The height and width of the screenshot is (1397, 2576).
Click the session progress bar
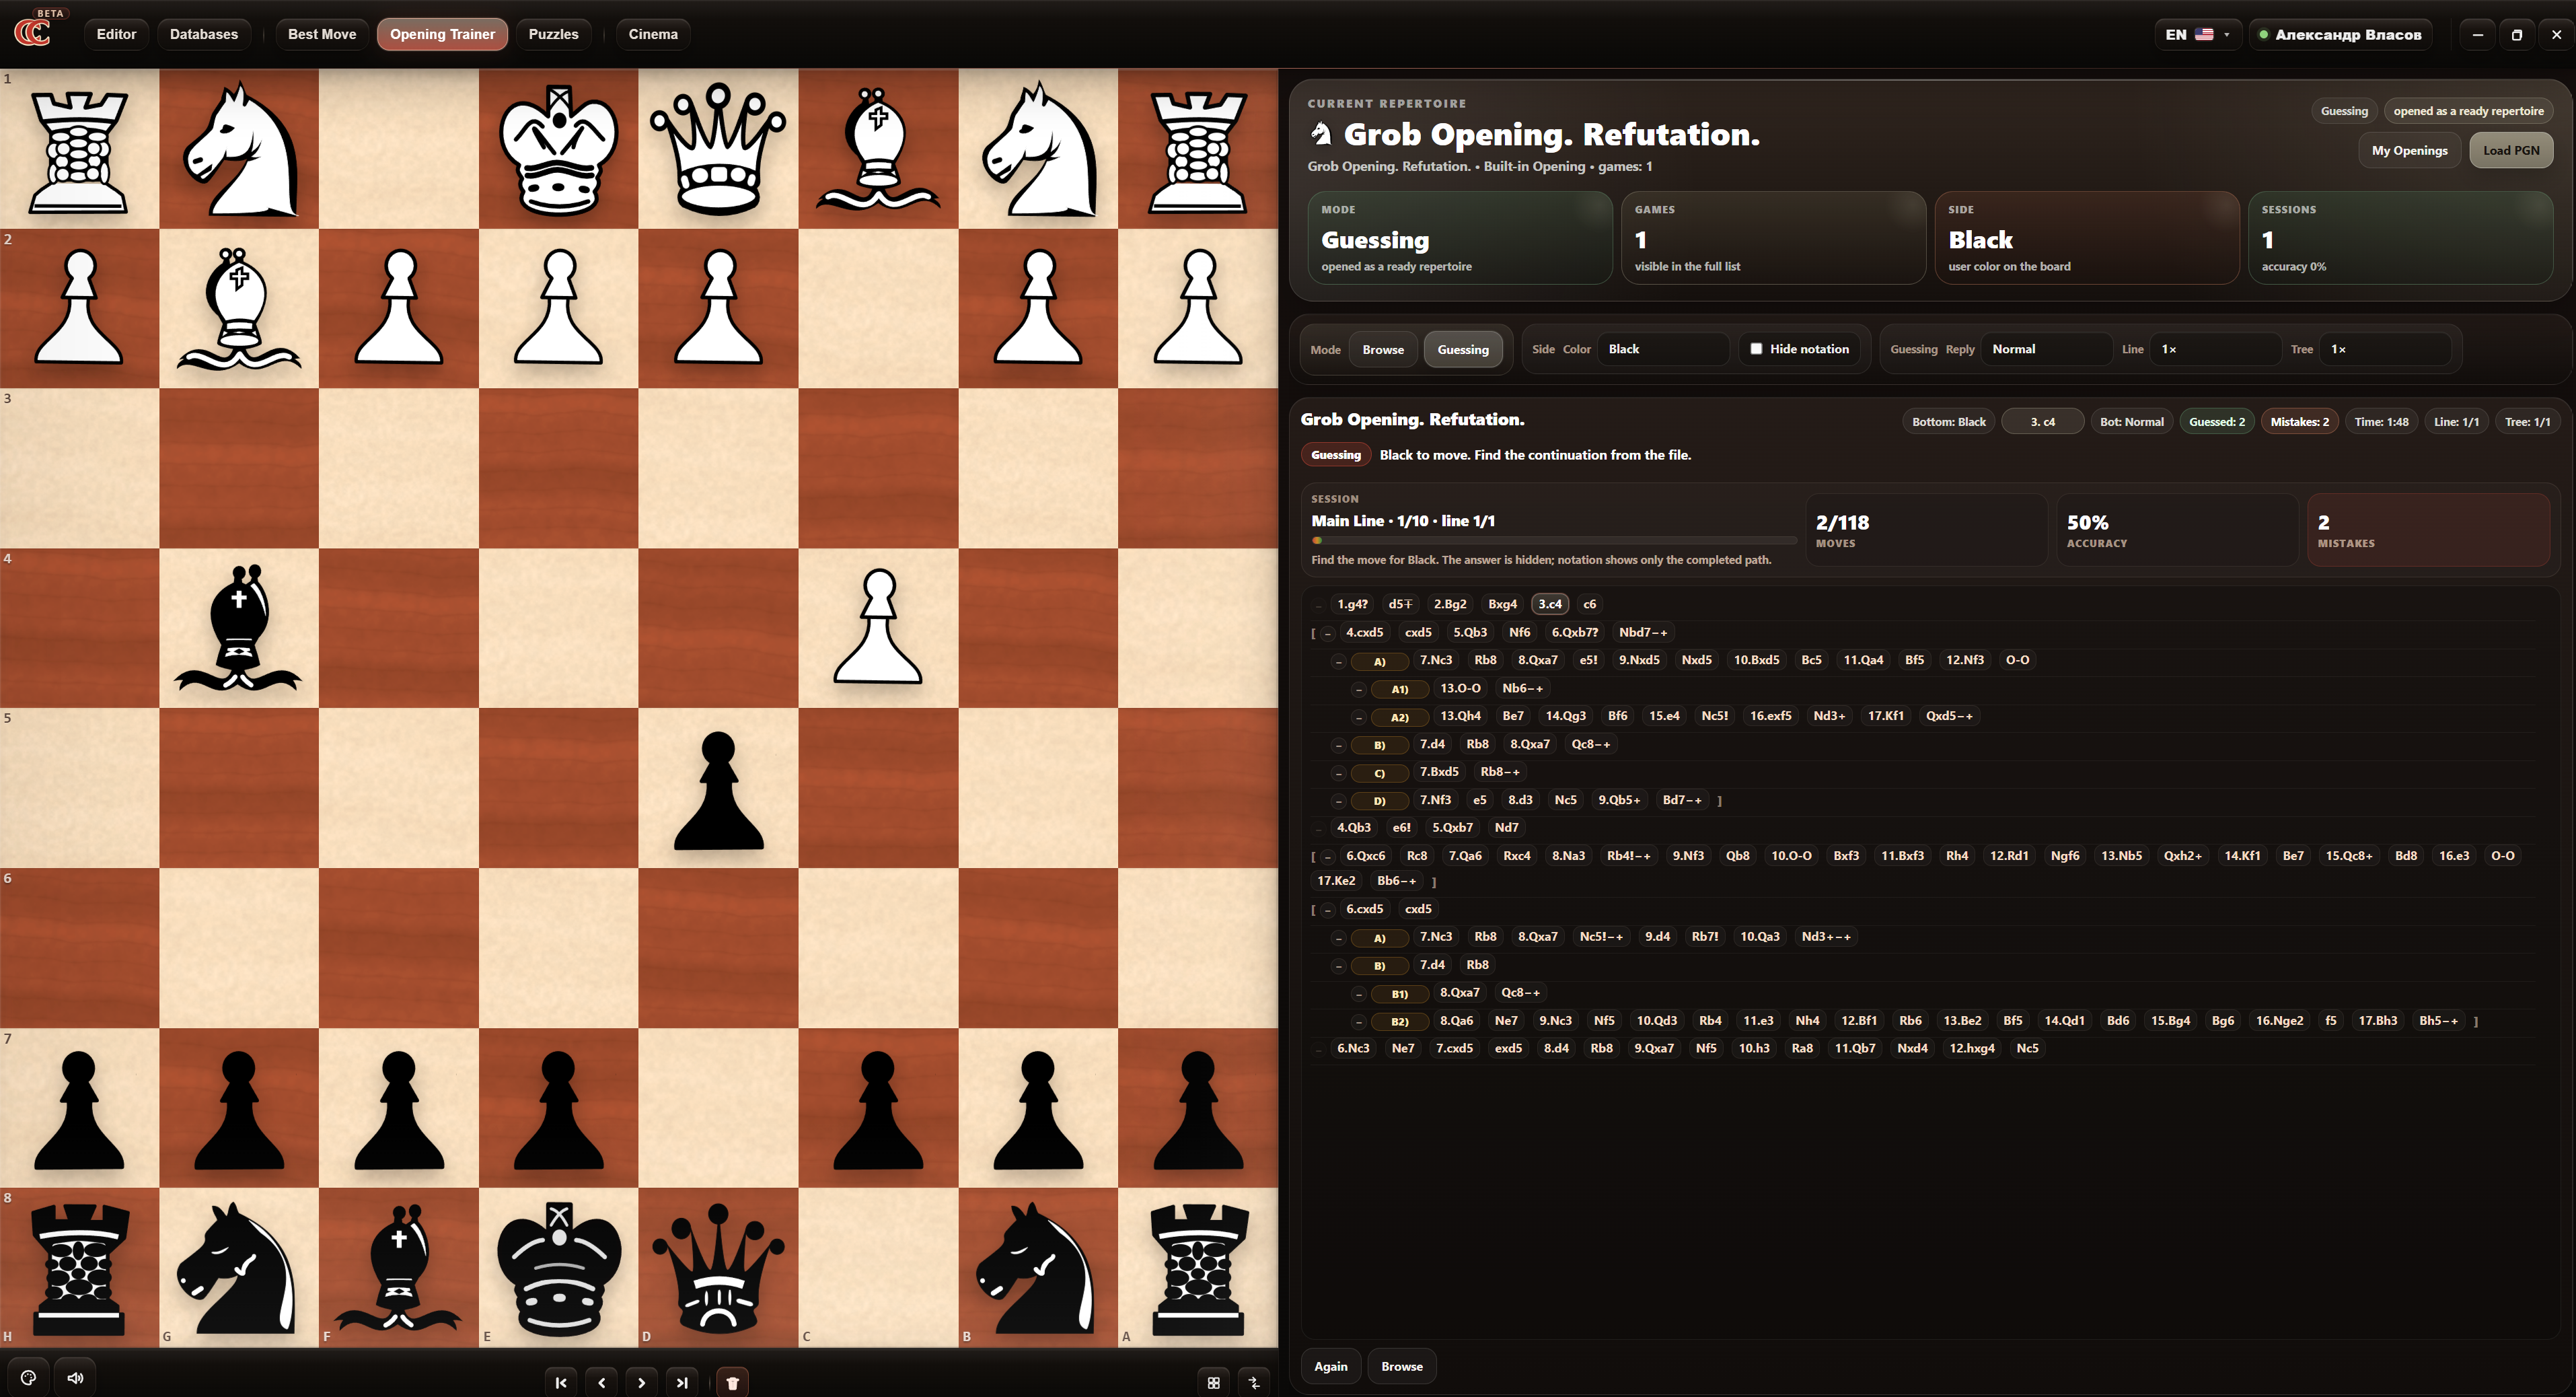pyautogui.click(x=1554, y=540)
